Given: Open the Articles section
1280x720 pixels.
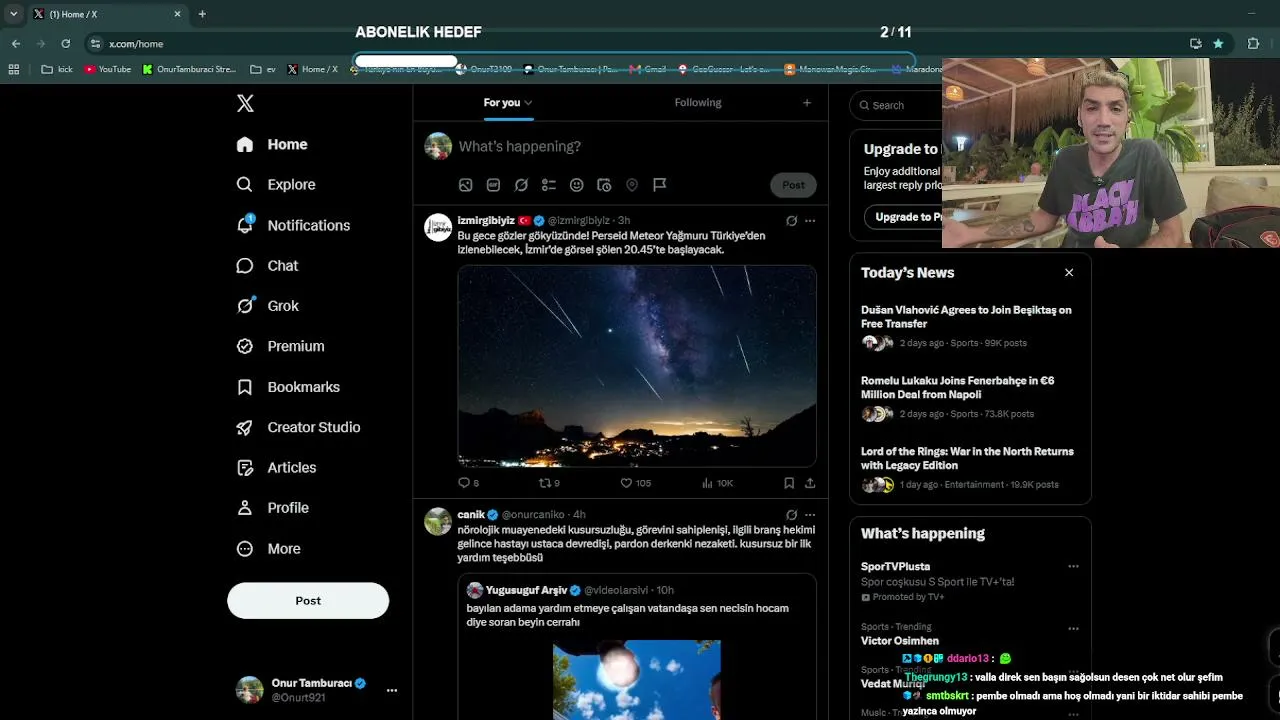Looking at the screenshot, I should [x=276, y=468].
